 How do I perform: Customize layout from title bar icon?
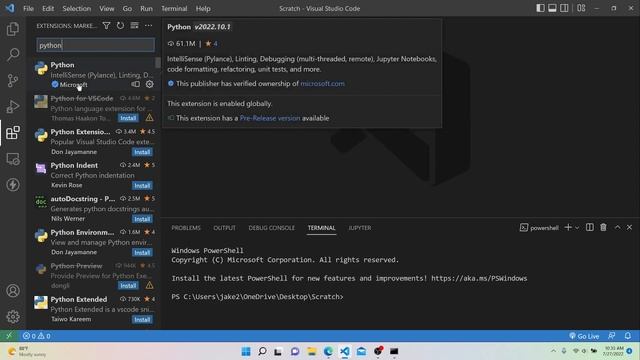[581, 8]
